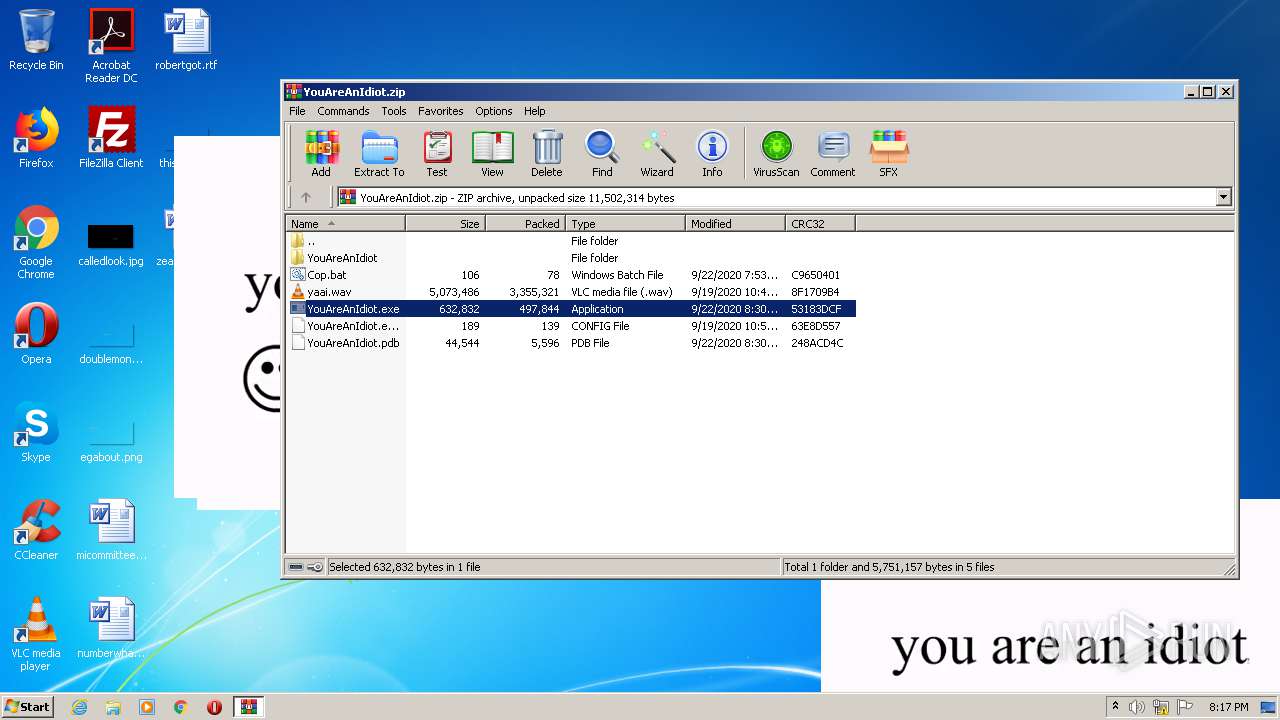This screenshot has width=1280, height=720.
Task: Open egabout.png desktop file
Action: (x=111, y=438)
